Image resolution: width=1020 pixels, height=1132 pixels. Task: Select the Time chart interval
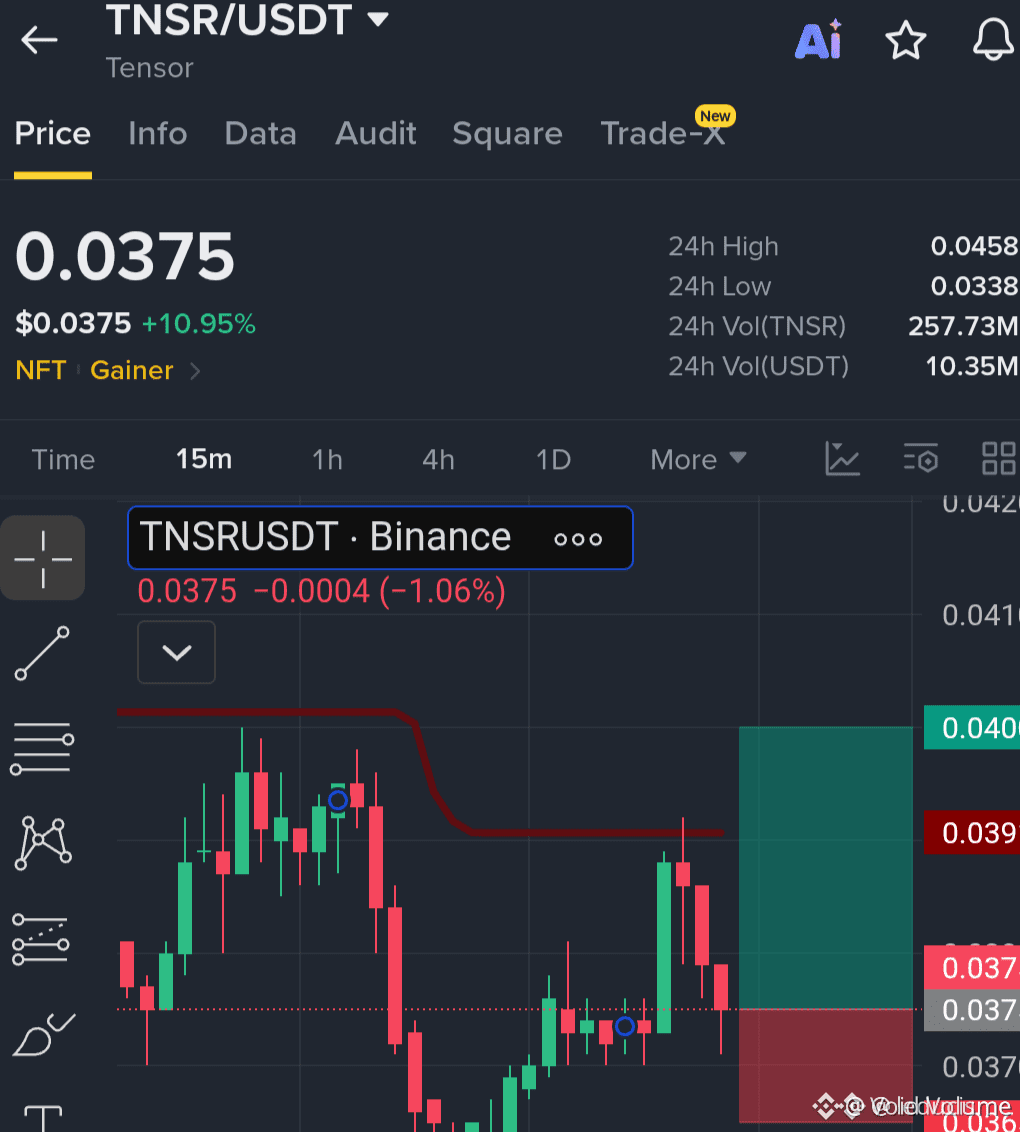point(64,460)
